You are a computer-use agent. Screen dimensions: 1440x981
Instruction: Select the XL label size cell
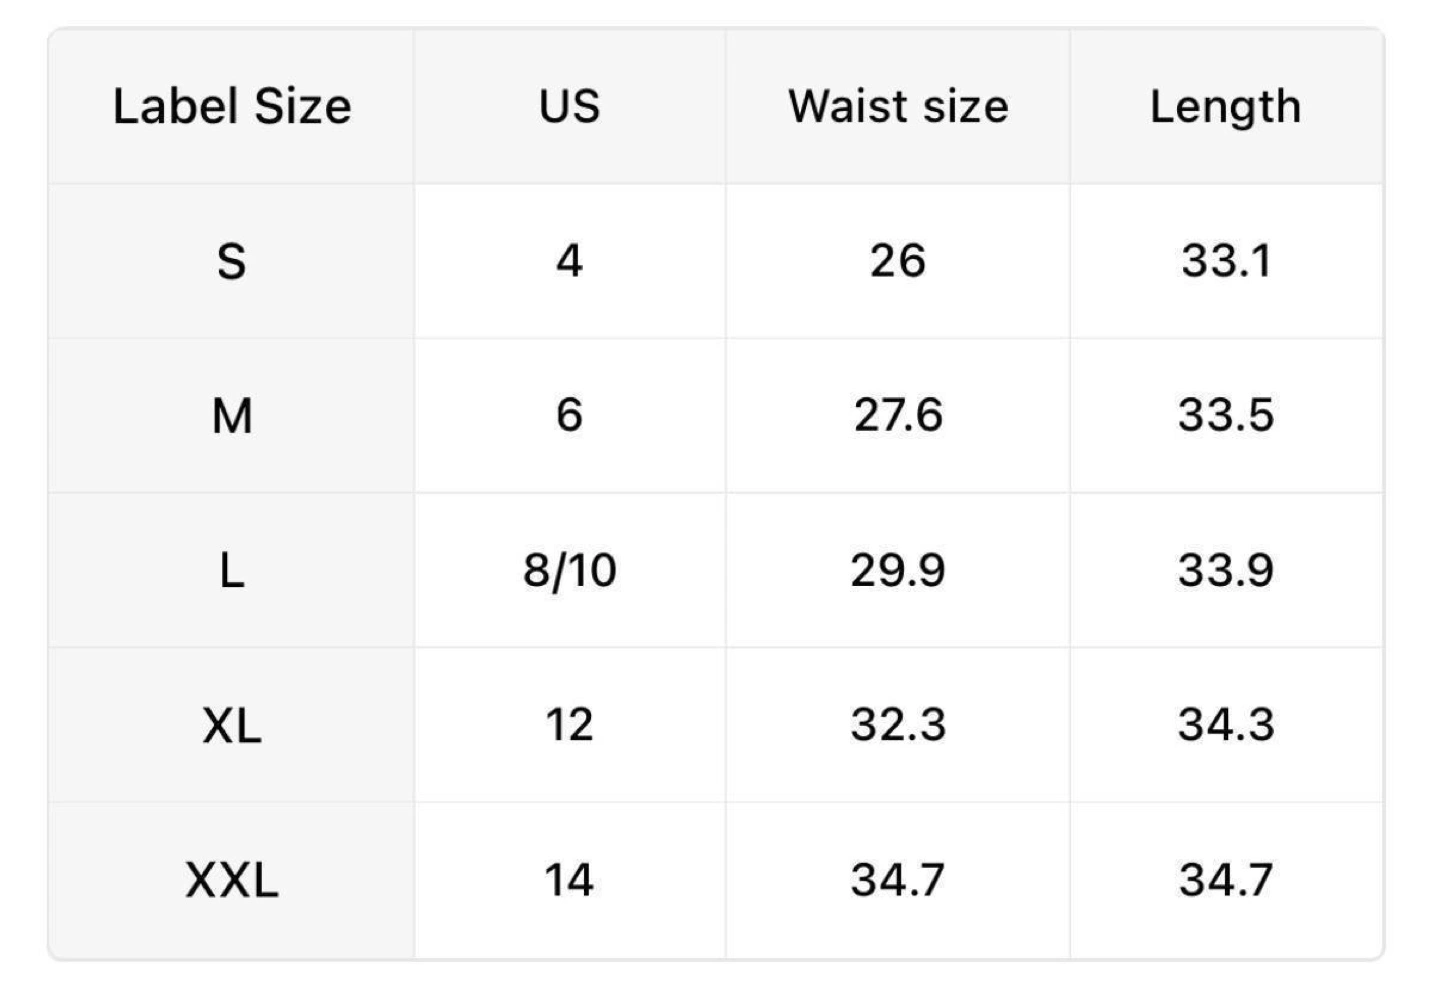click(231, 725)
